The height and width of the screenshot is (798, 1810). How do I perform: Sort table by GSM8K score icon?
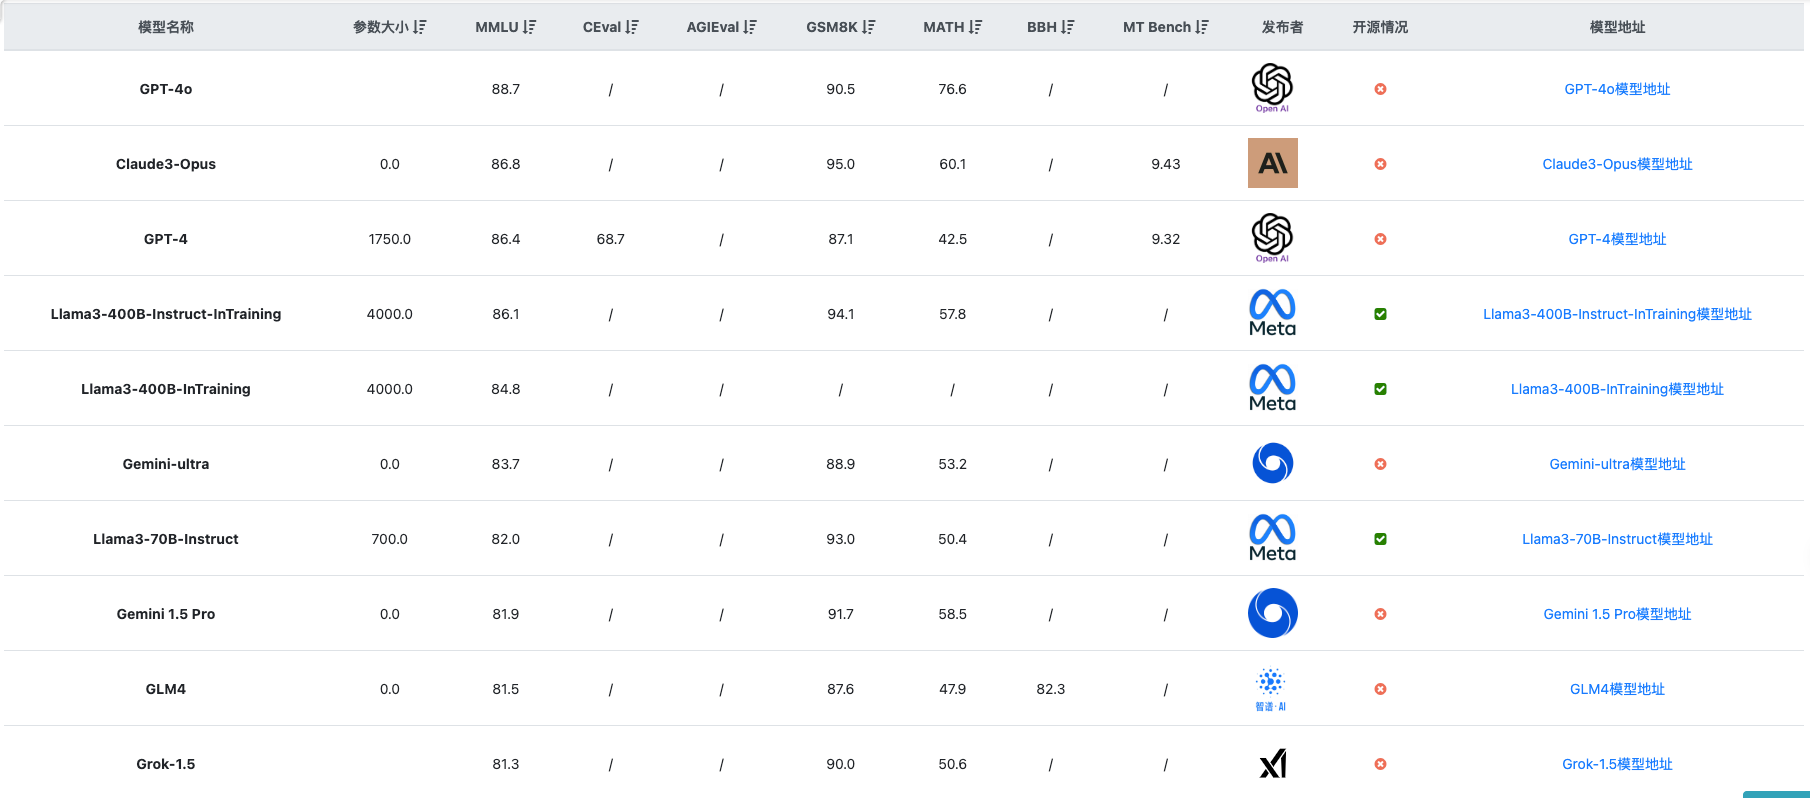pyautogui.click(x=869, y=27)
